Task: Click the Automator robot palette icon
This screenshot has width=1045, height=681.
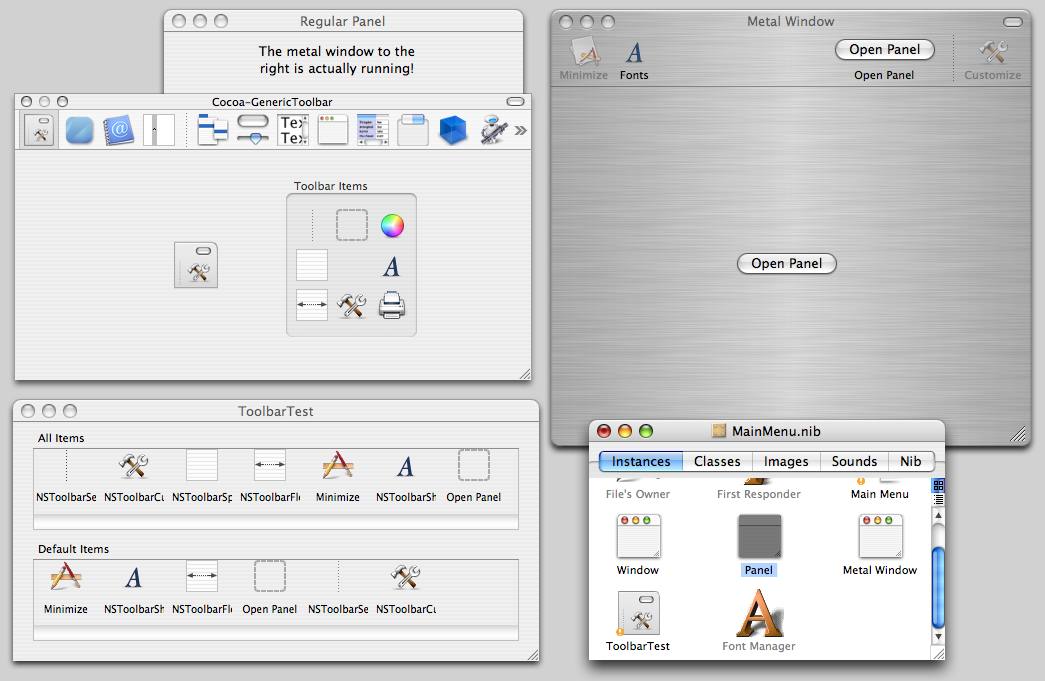Action: [493, 130]
